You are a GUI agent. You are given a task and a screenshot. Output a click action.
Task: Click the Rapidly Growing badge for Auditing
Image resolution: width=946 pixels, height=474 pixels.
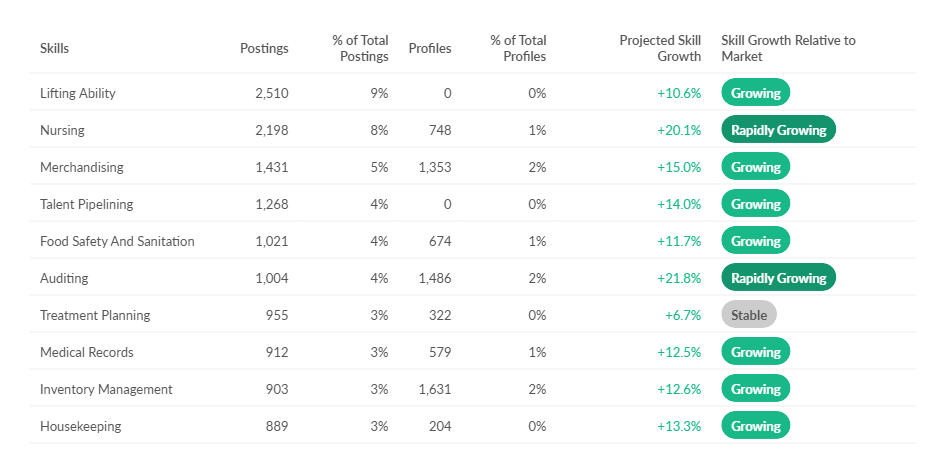[x=778, y=278]
